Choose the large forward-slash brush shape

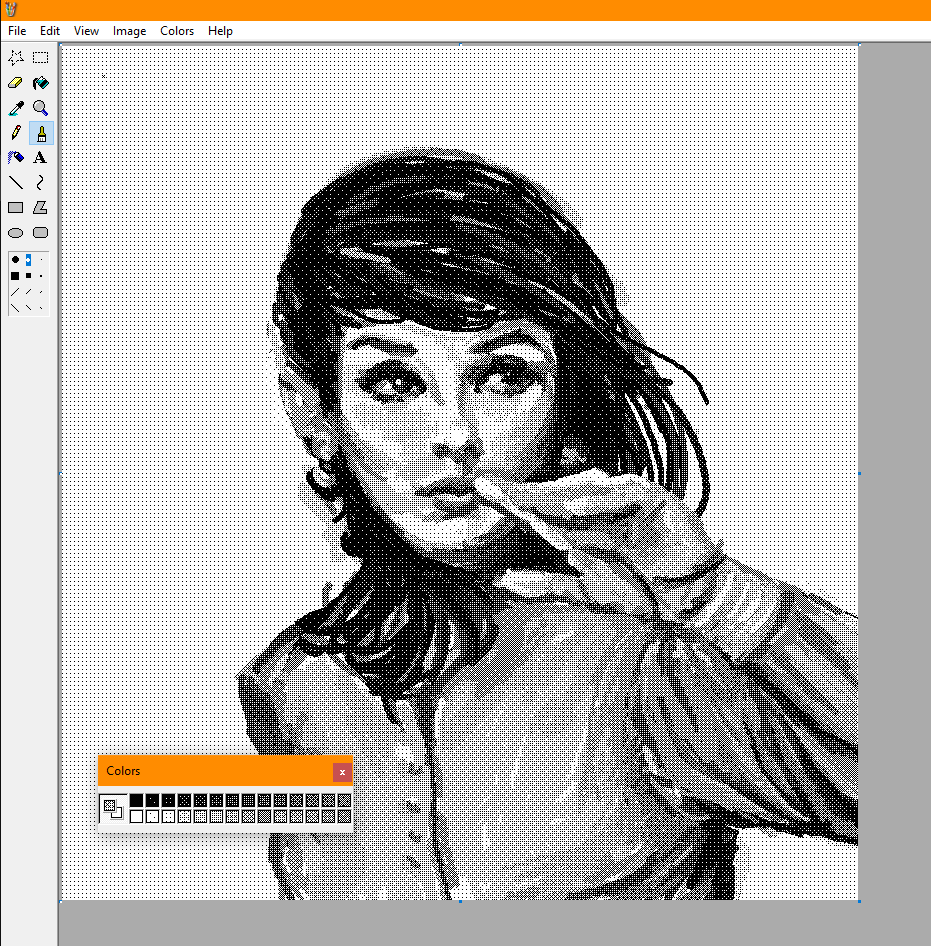[x=15, y=292]
